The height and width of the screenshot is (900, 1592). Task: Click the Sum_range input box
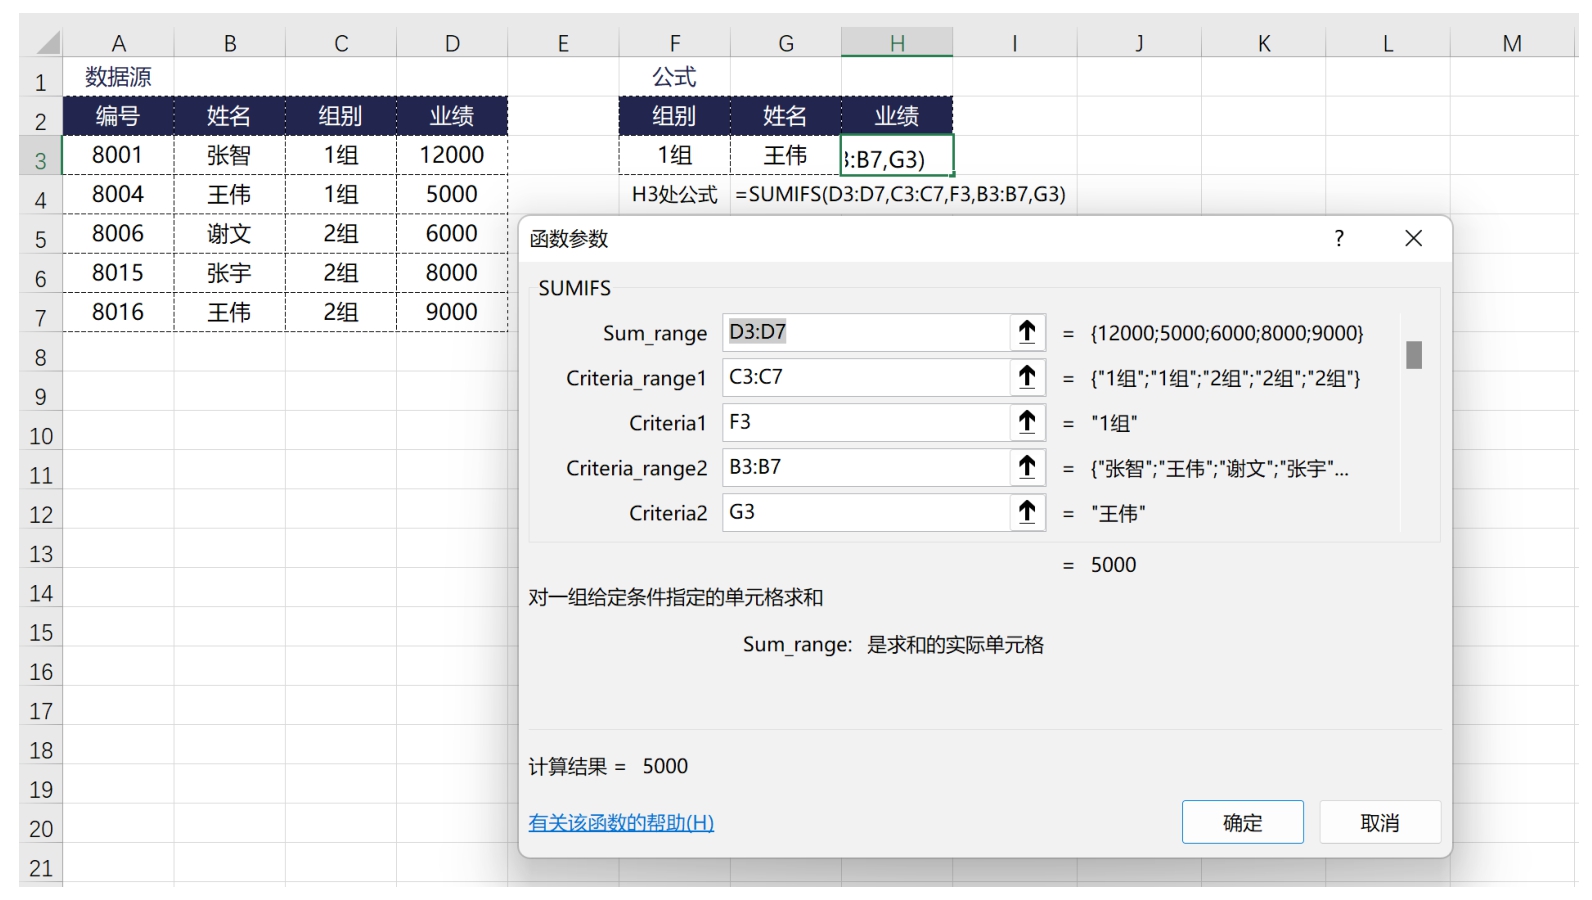865,333
